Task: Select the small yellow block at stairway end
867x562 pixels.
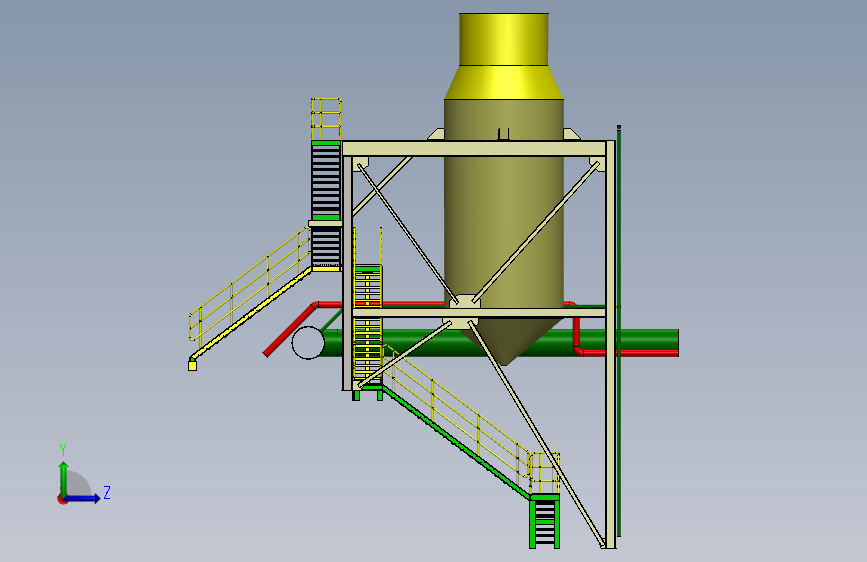Action: 192,366
